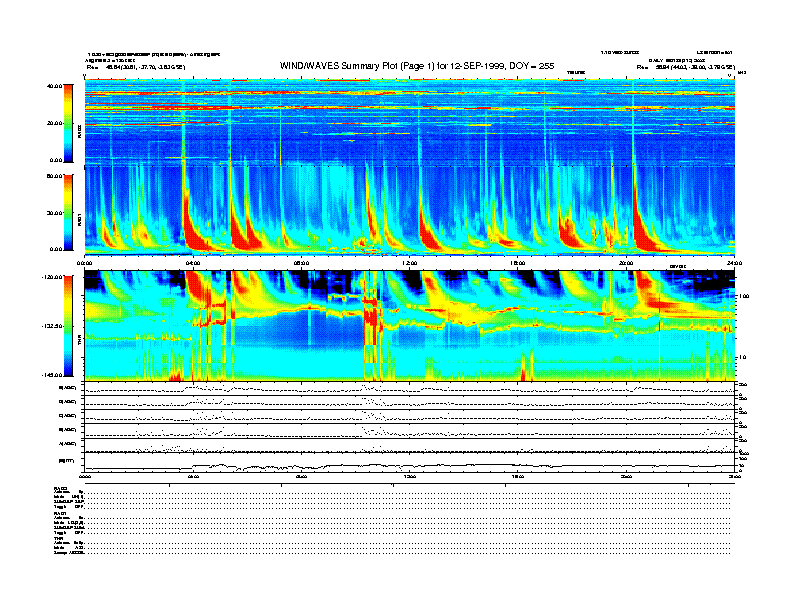Click the vertical TNR axis label beside spectrogram
792x612 pixels.
coord(79,342)
